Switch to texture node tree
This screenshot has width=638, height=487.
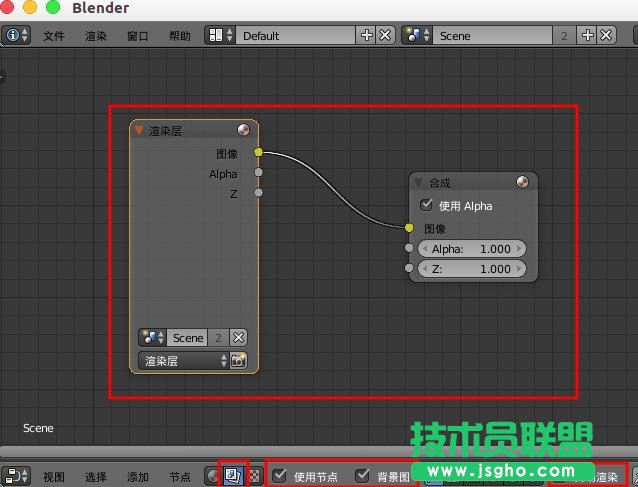click(254, 476)
